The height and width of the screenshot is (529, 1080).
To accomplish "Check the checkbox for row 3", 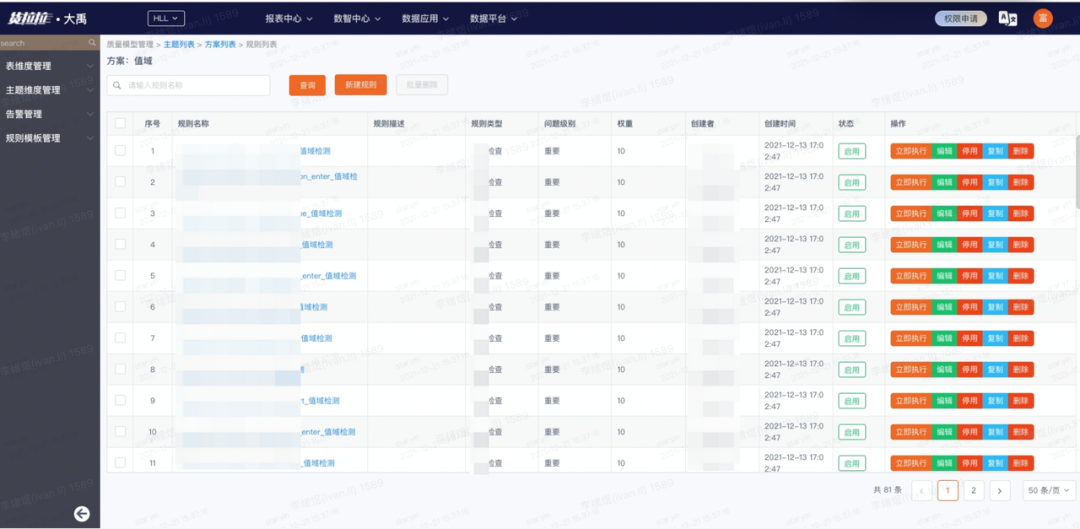I will click(x=121, y=213).
